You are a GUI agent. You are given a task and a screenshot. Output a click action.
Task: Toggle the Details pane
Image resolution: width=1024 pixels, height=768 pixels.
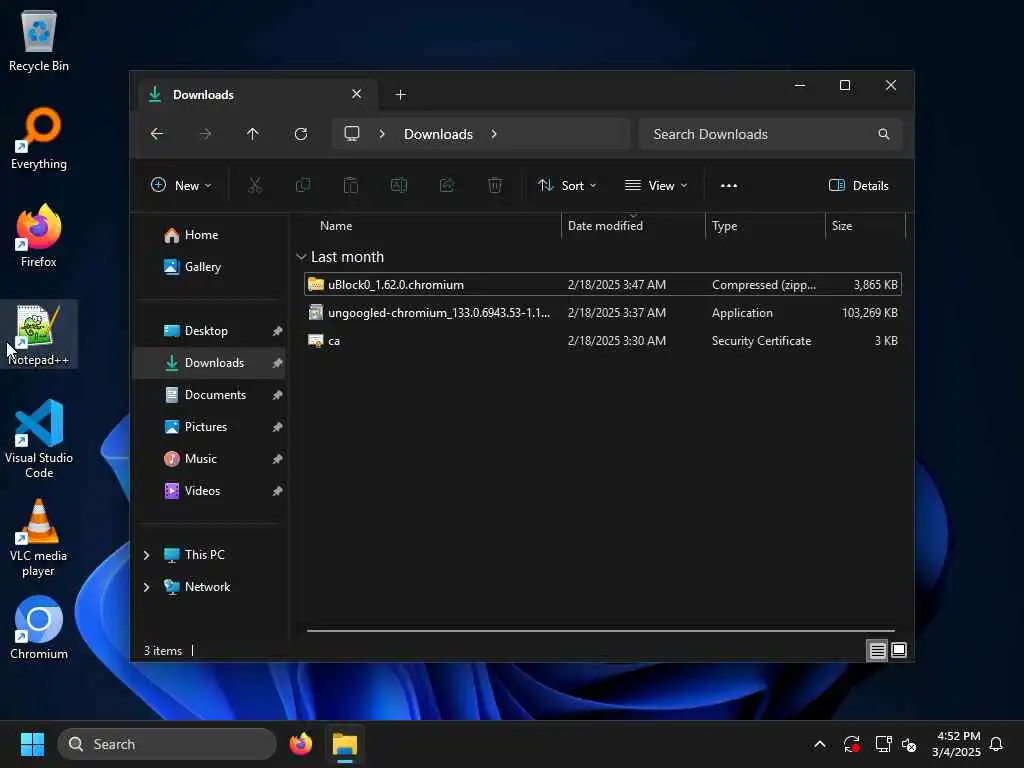(858, 185)
